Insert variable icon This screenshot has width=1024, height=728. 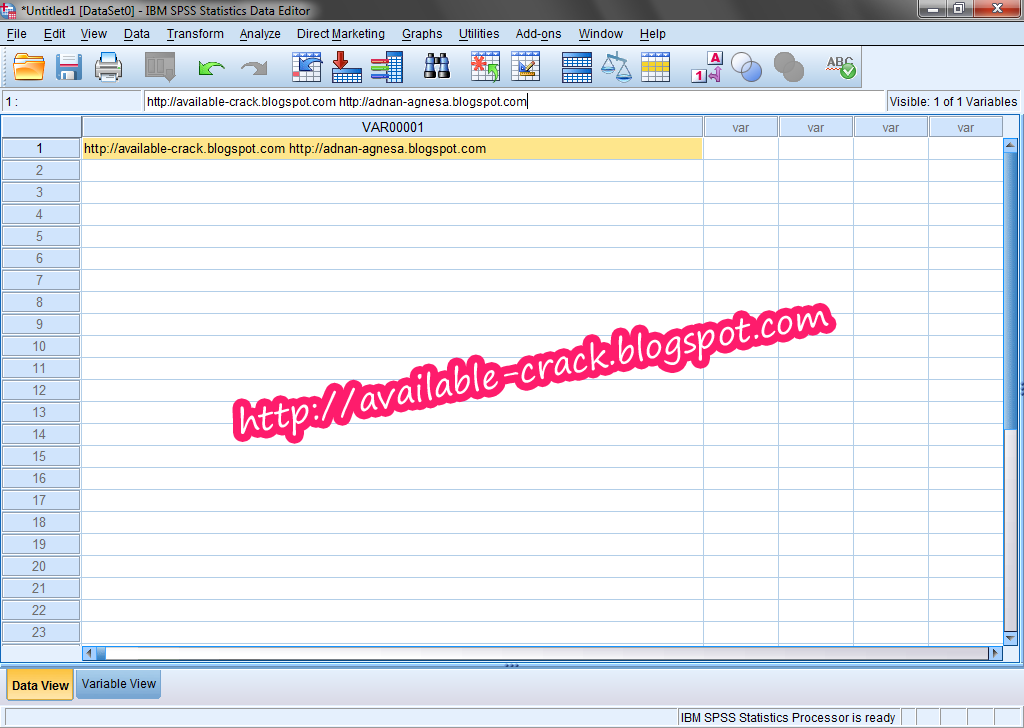point(525,67)
